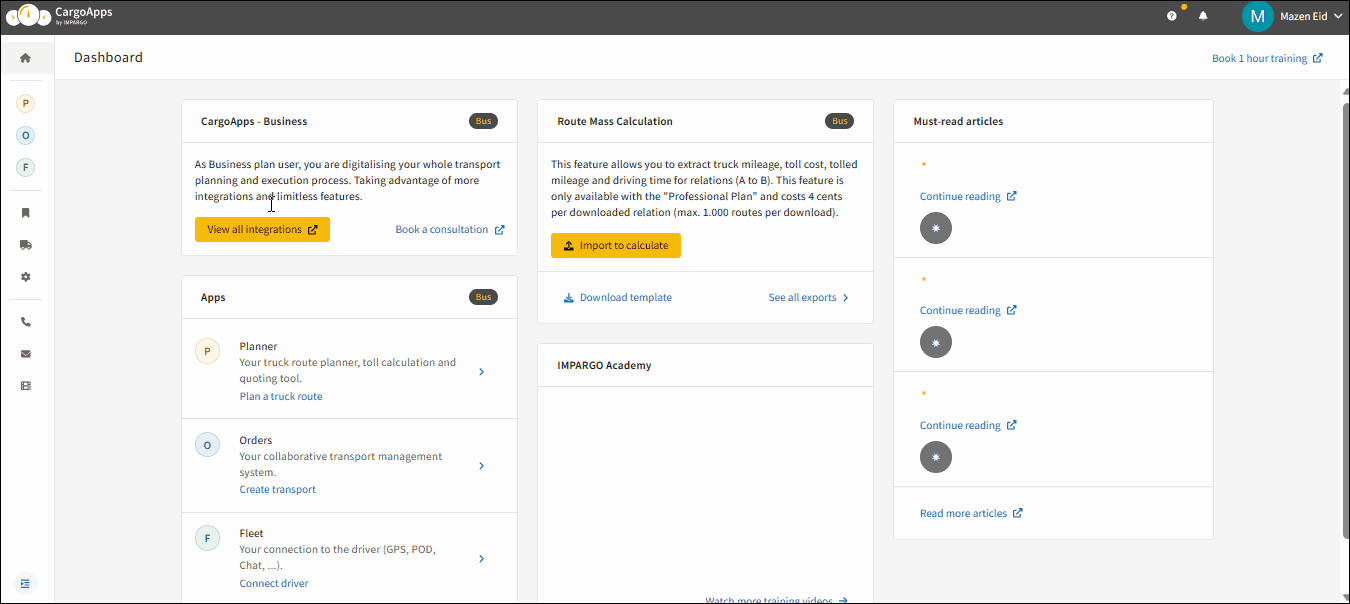Click the CargoApps - Business heading
Image resolution: width=1350 pixels, height=604 pixels.
click(x=254, y=121)
